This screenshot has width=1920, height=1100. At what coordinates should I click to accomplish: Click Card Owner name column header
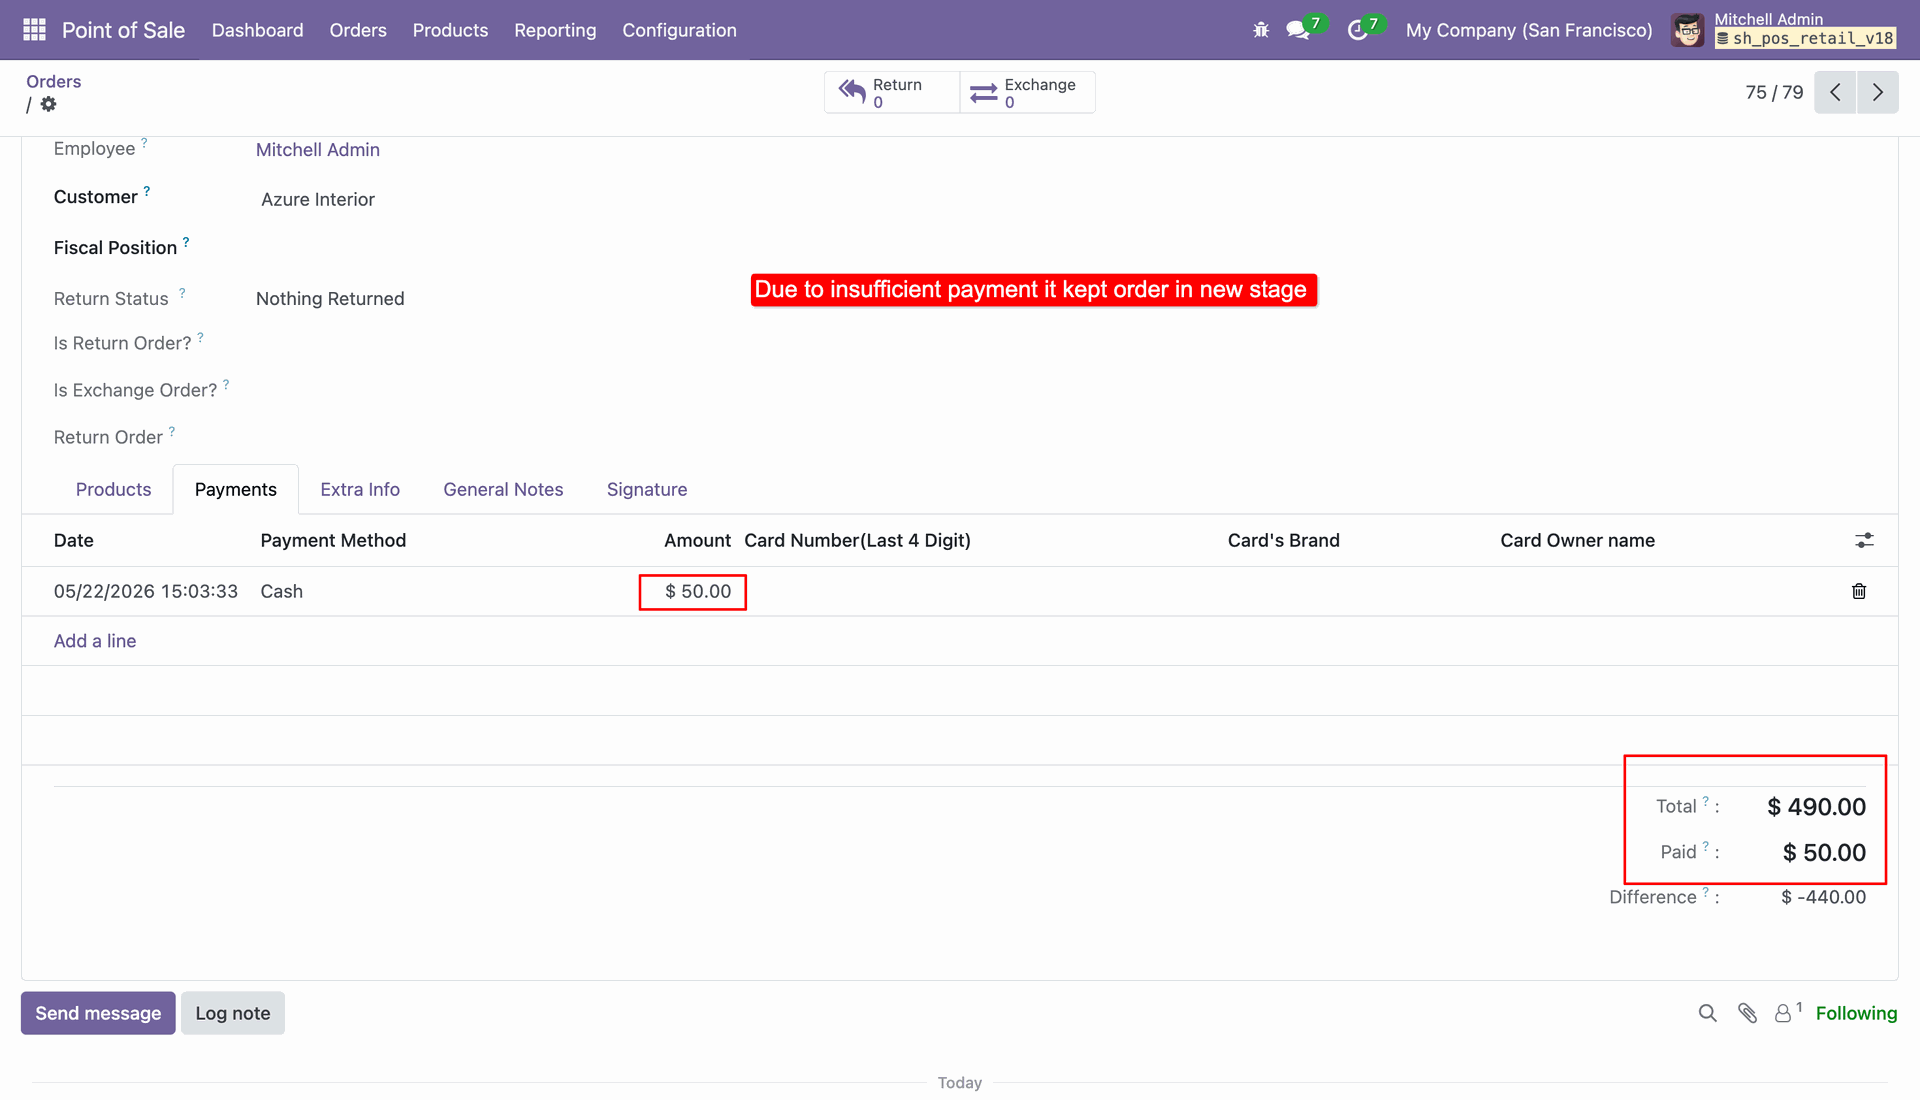pos(1577,540)
